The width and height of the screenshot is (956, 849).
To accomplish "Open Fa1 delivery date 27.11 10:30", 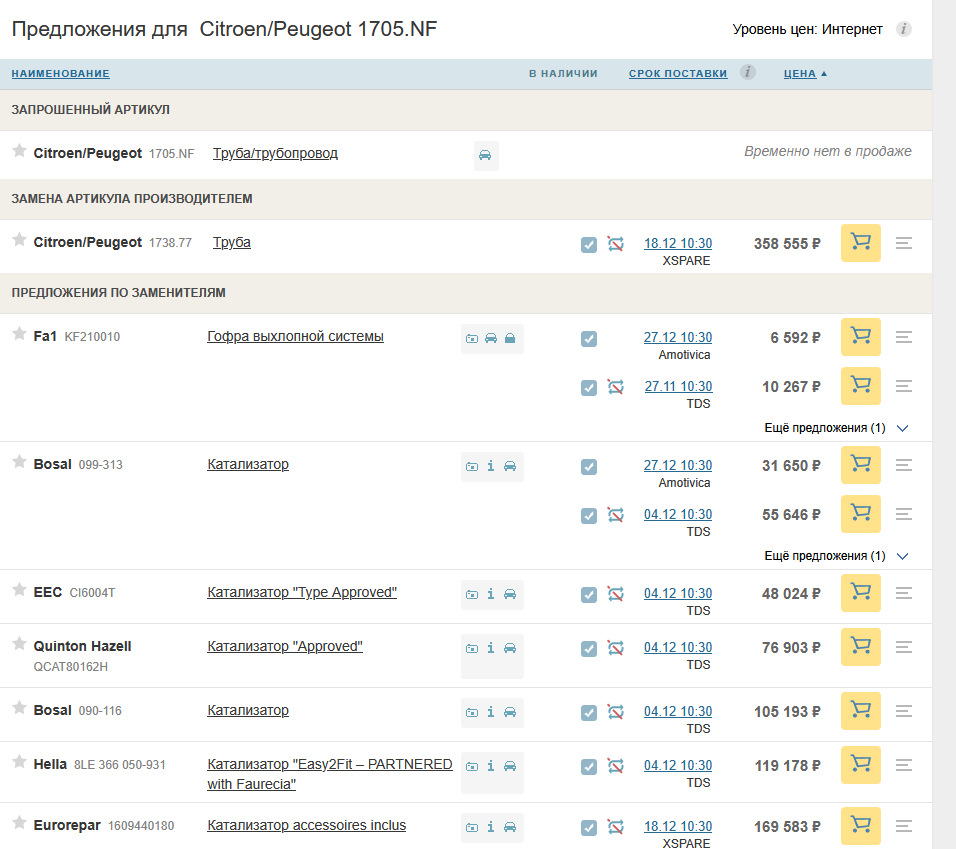I will point(679,386).
